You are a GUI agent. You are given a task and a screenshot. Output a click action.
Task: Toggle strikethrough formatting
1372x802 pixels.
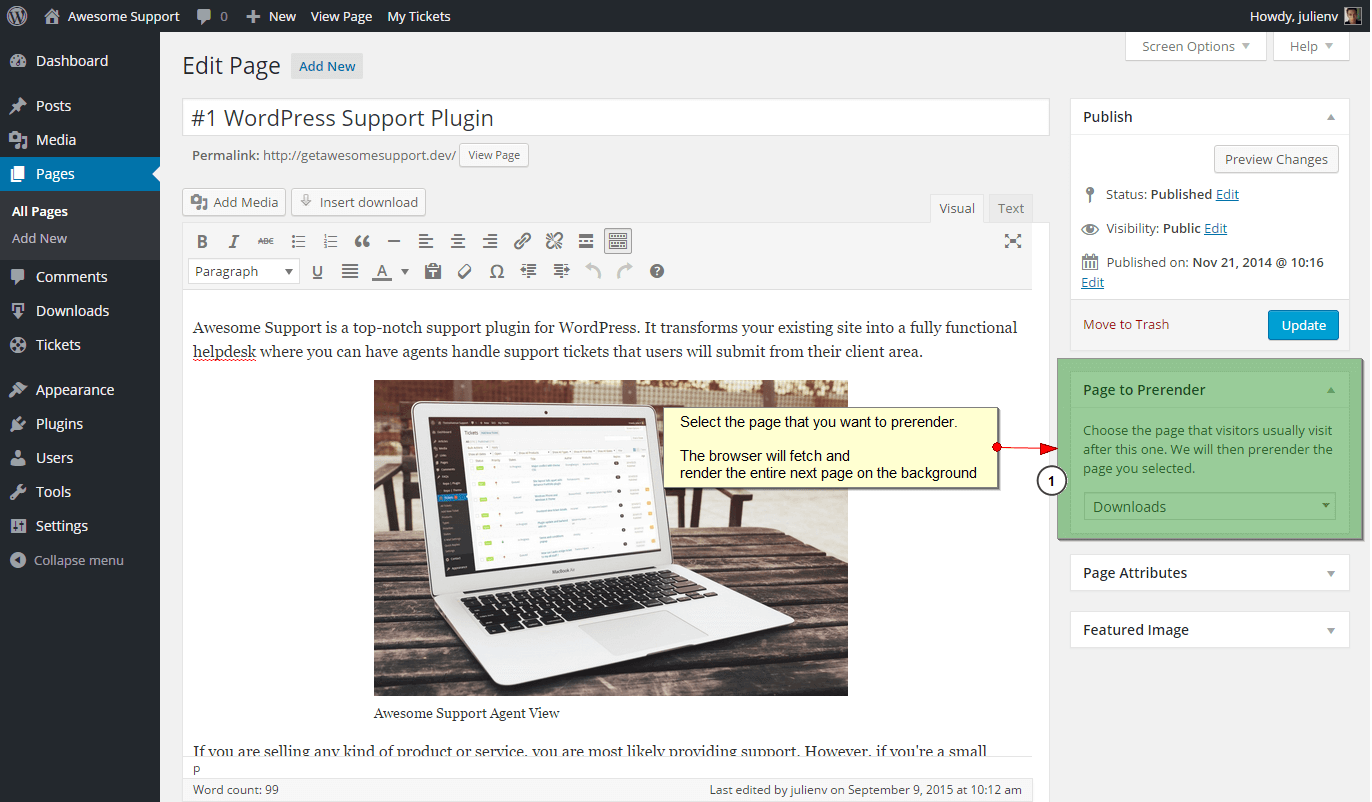pyautogui.click(x=266, y=241)
